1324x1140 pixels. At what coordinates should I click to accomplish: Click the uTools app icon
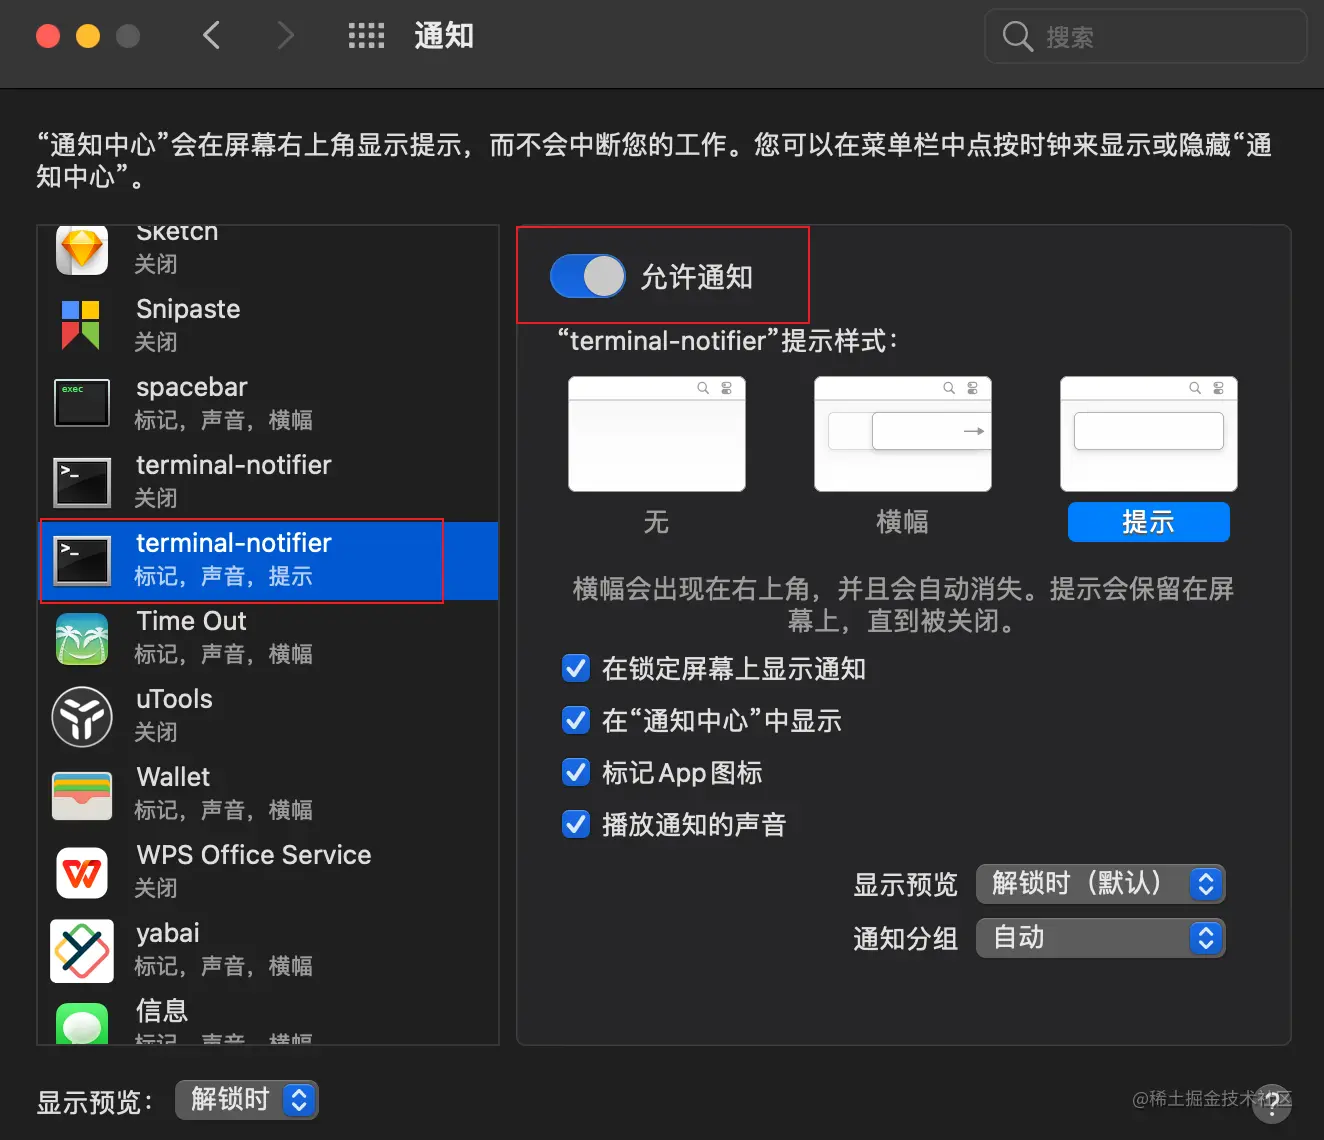point(82,717)
